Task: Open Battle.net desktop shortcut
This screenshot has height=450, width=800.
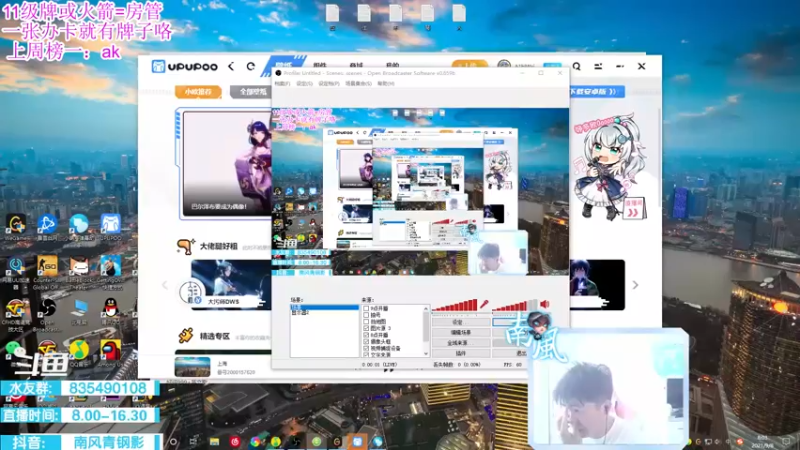Action: (x=47, y=224)
